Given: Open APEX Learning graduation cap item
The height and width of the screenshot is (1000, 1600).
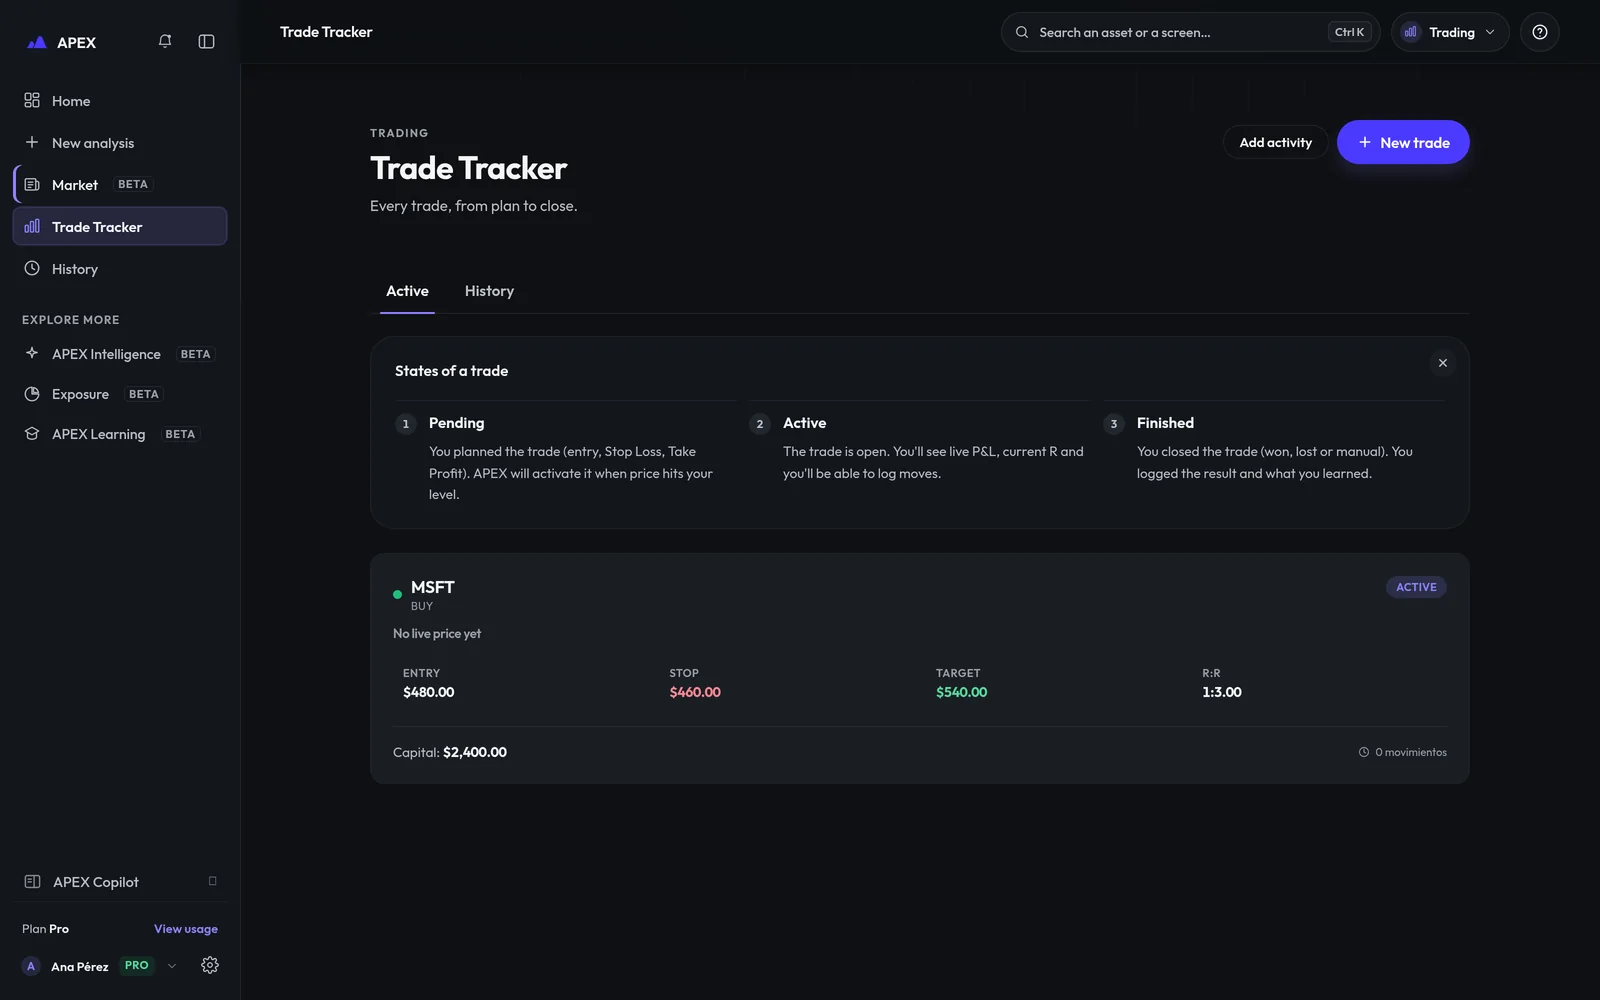Looking at the screenshot, I should coord(120,434).
